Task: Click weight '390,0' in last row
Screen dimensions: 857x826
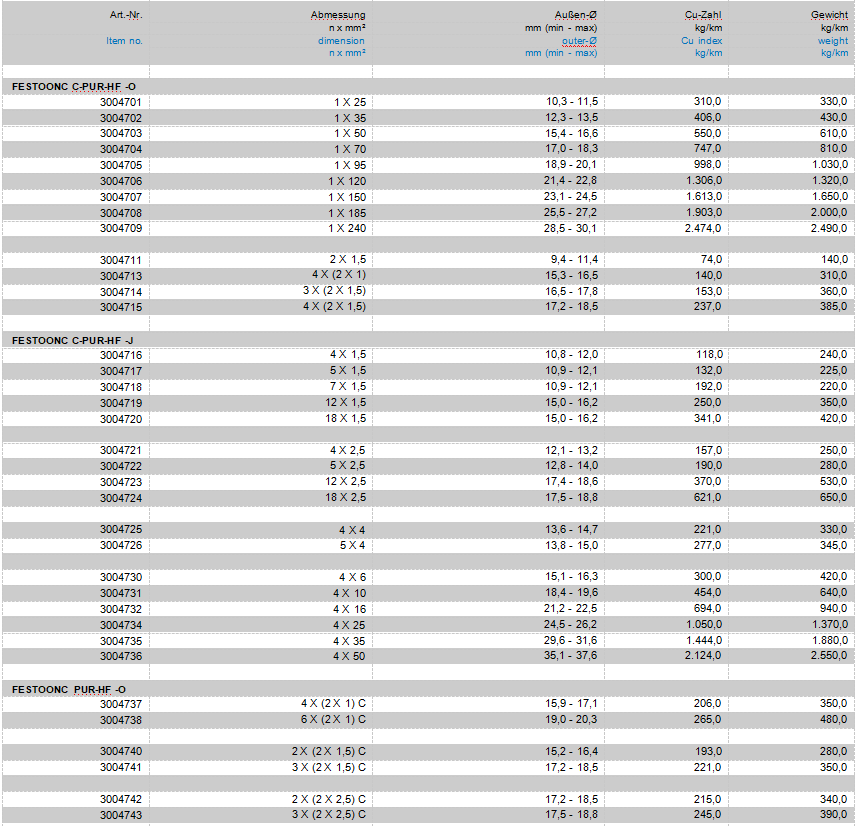Action: point(833,815)
